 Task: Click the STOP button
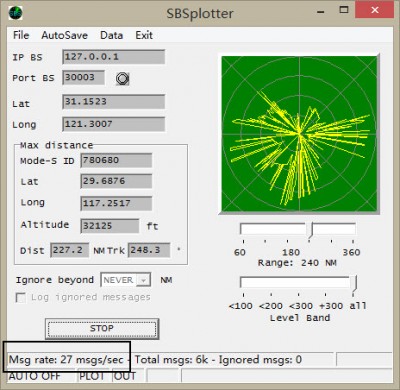point(102,329)
